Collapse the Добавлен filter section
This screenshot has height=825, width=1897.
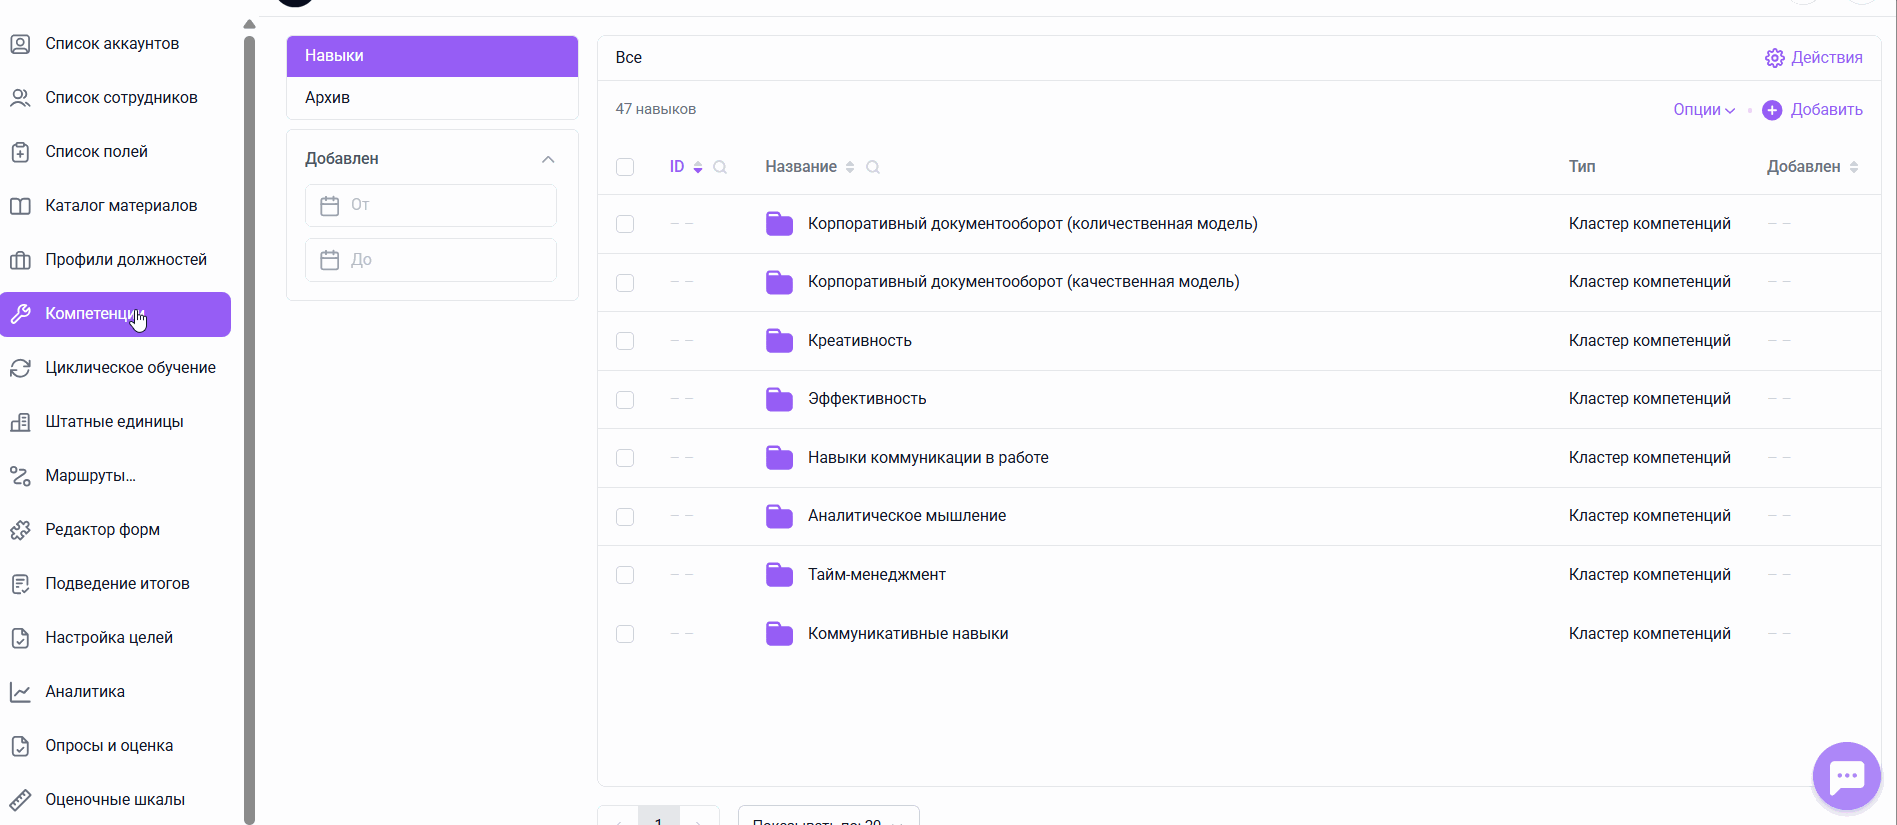[548, 159]
